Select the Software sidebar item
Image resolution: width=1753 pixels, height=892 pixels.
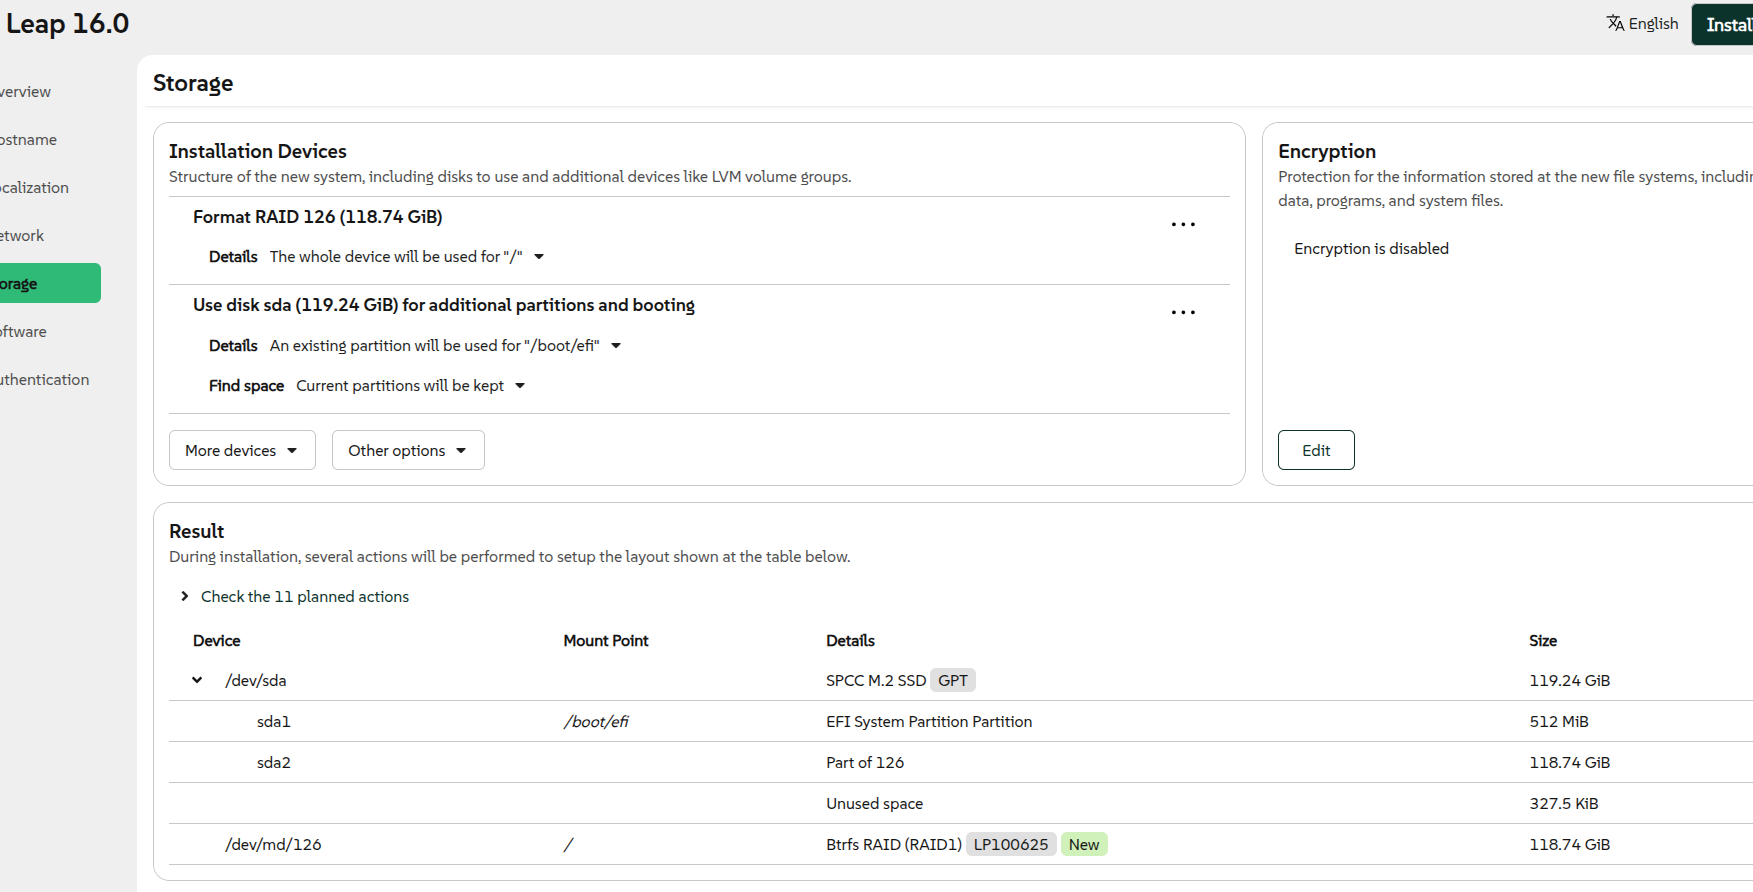[x=24, y=332]
